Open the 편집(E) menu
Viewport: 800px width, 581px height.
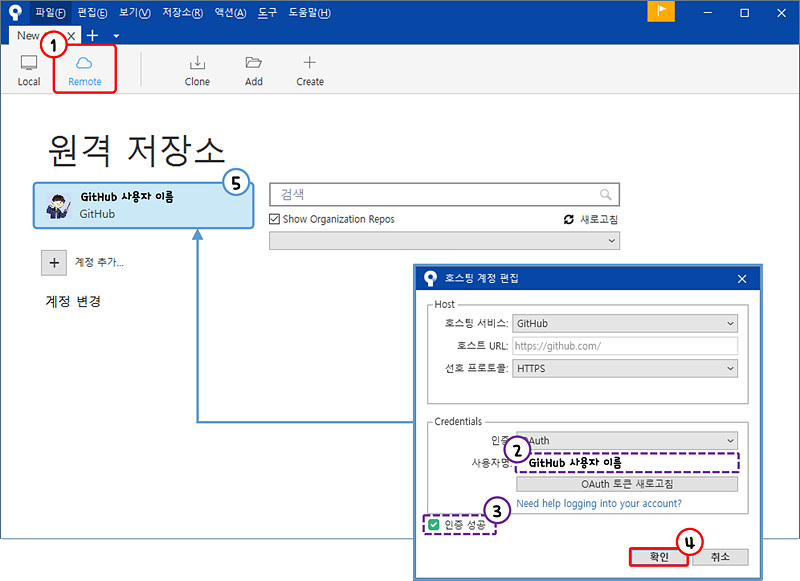(92, 13)
